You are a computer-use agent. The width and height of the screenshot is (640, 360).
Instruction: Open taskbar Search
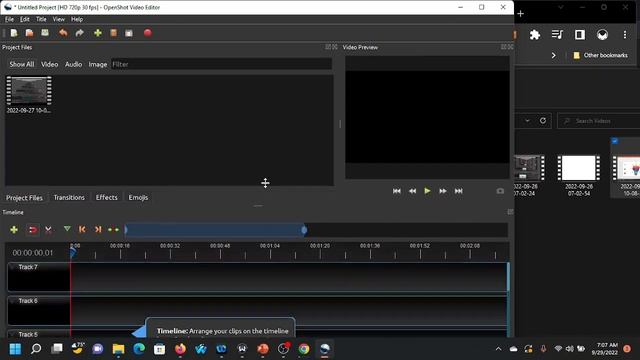(x=36, y=349)
